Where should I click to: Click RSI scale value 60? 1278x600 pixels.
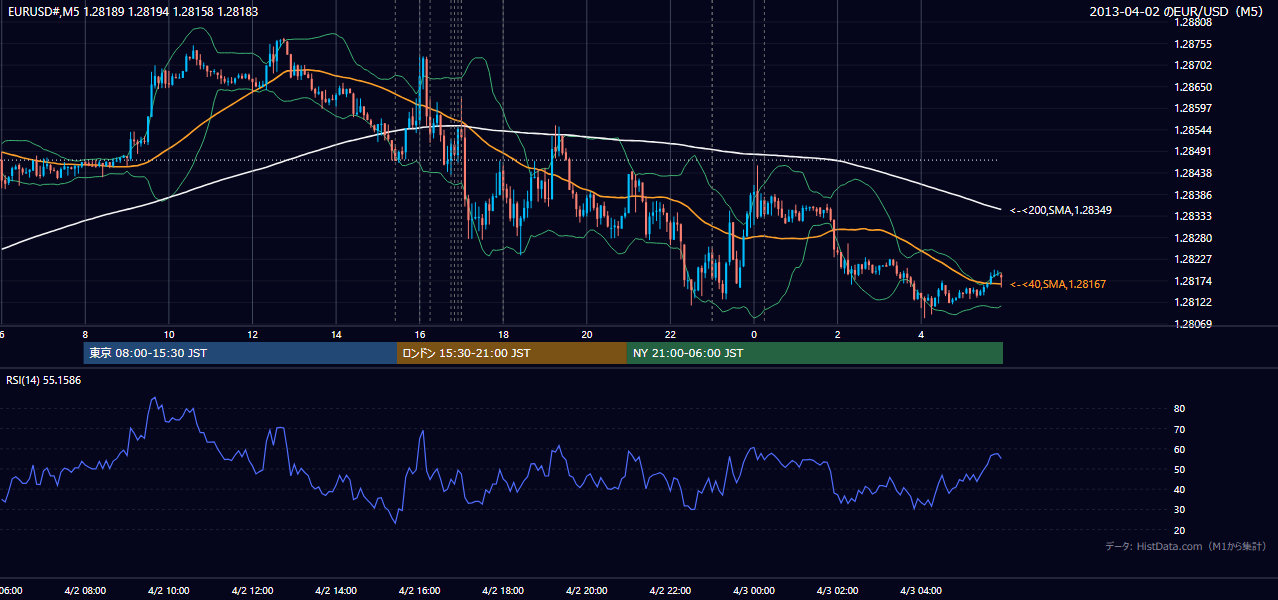coord(1180,449)
